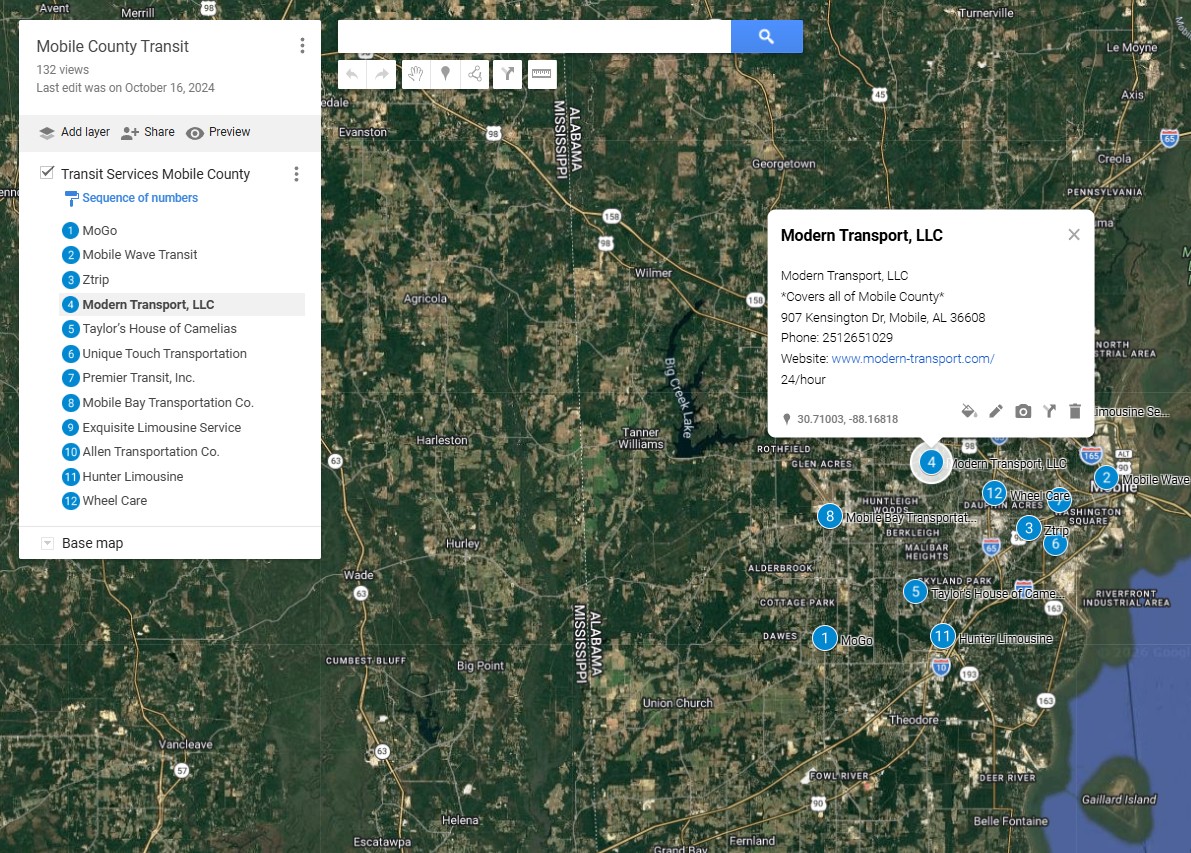Image resolution: width=1191 pixels, height=853 pixels.
Task: Click map marker number 6
Action: point(1055,544)
